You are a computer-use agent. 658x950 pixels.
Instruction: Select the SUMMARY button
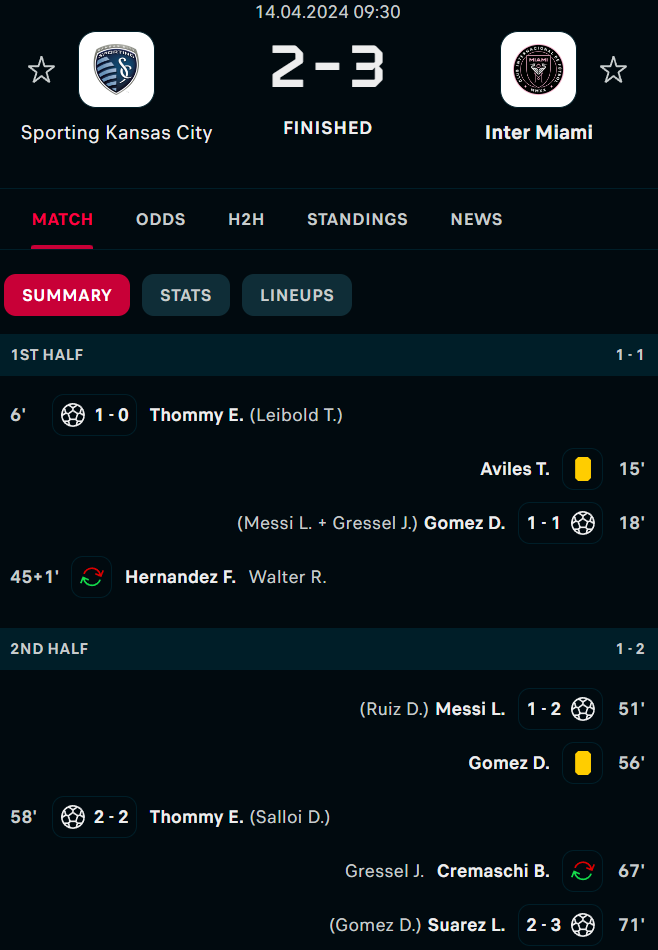point(67,295)
